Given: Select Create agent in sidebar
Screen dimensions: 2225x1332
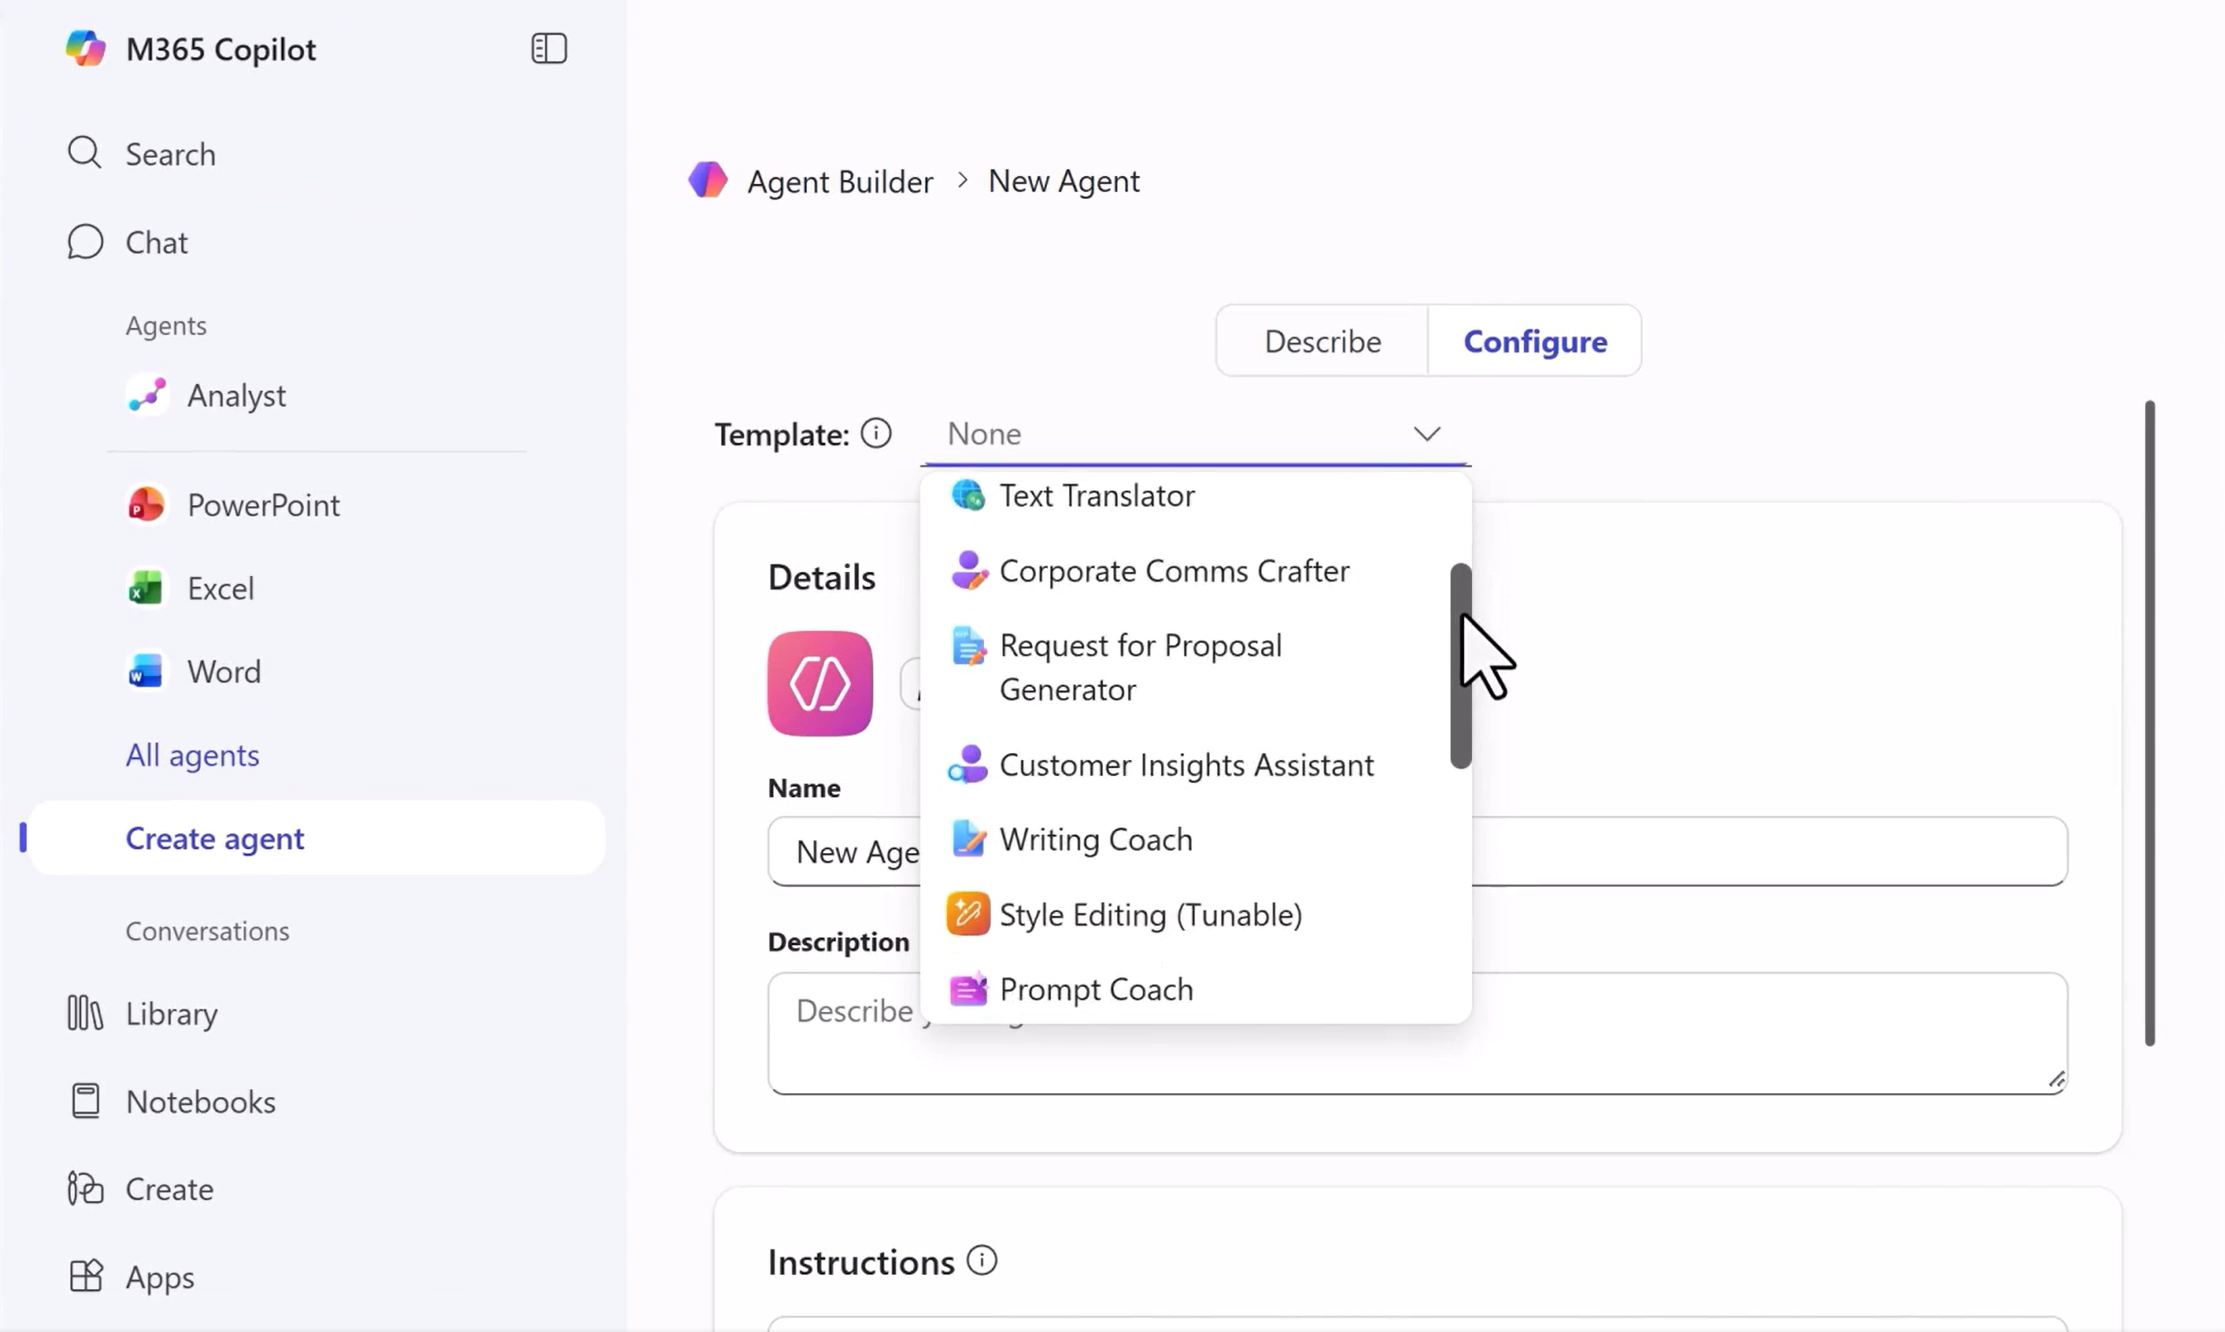Looking at the screenshot, I should pos(317,838).
